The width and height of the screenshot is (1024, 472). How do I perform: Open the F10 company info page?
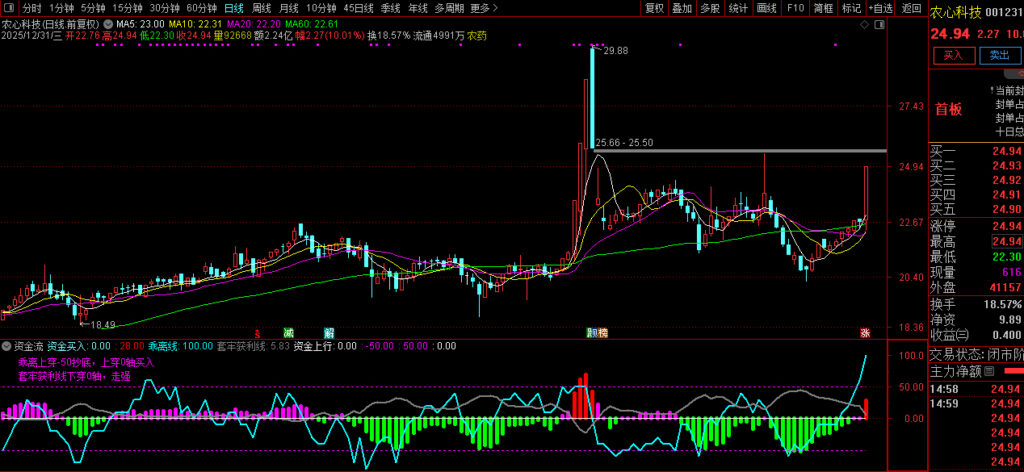pyautogui.click(x=795, y=8)
